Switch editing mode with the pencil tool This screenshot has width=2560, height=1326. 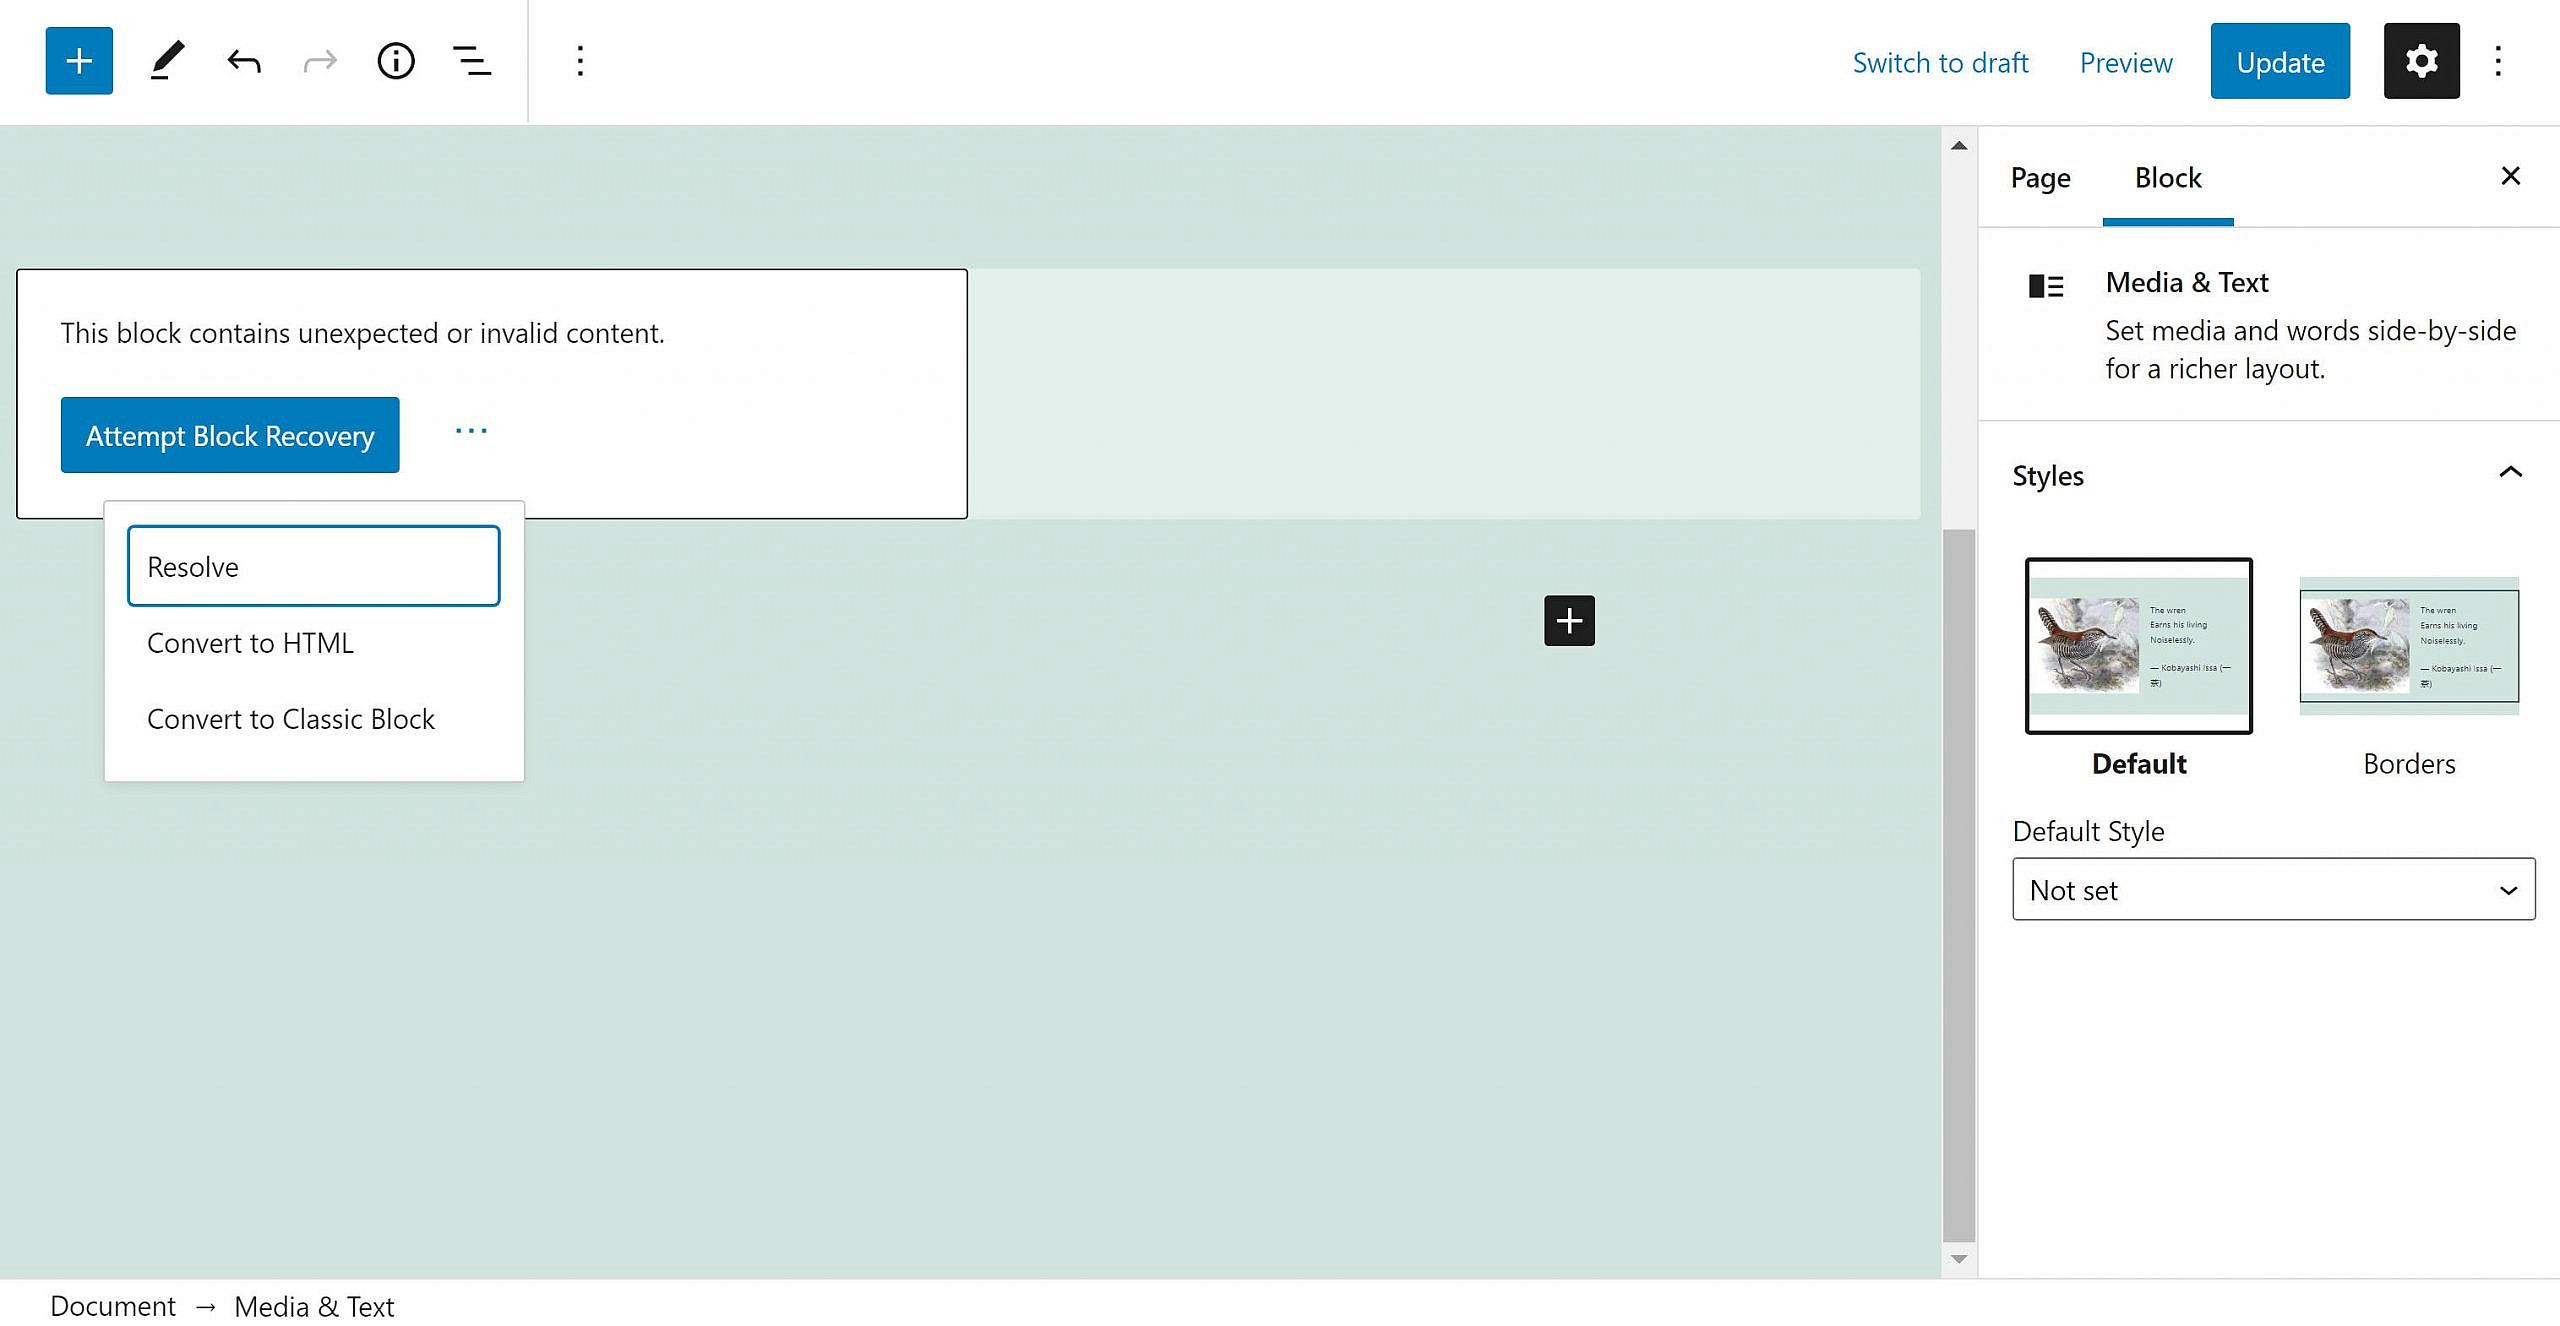[166, 60]
